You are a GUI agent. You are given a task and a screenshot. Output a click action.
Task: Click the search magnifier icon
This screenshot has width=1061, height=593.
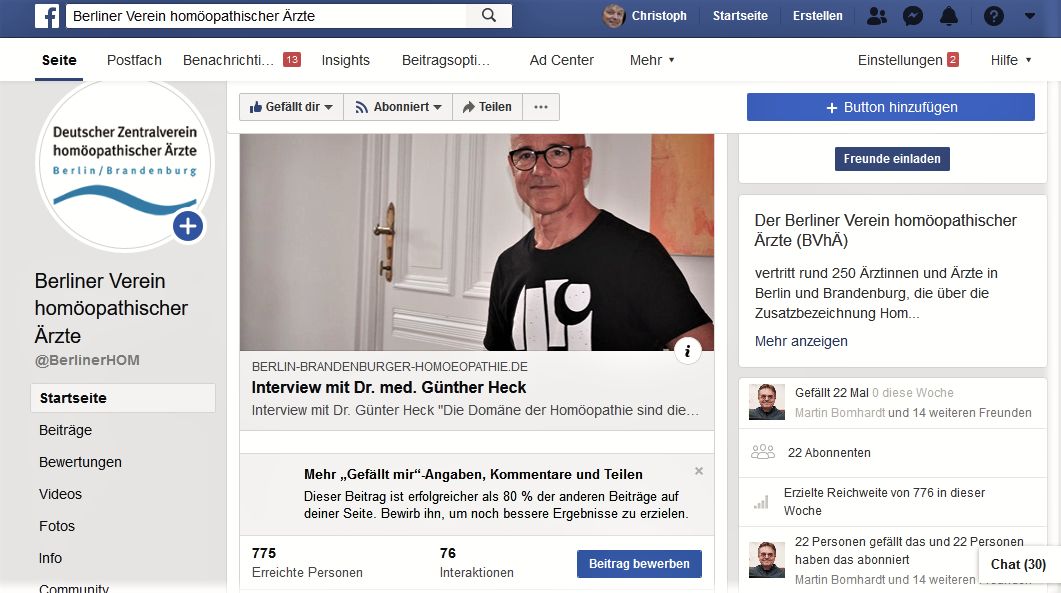click(489, 16)
